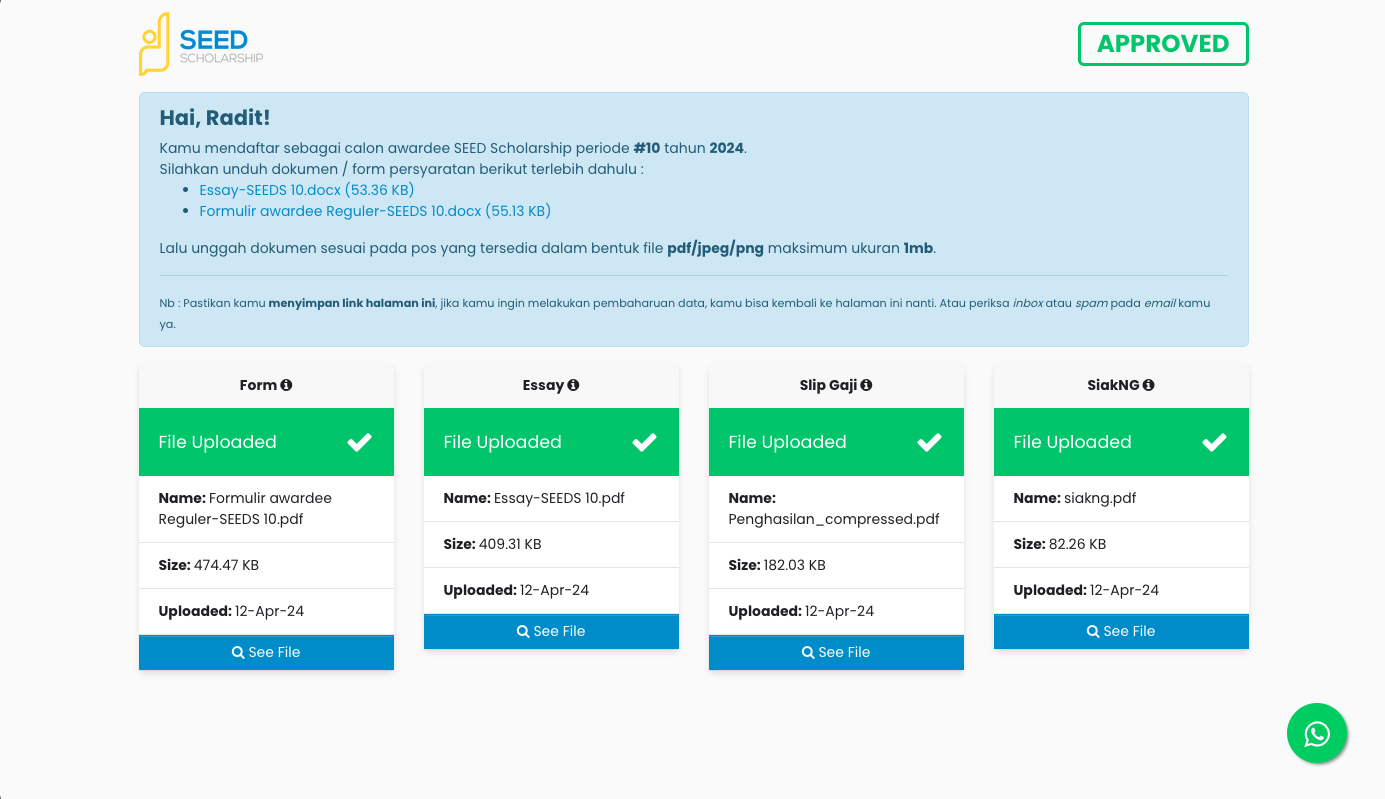Click size value 82.26 KB

[x=1077, y=544]
